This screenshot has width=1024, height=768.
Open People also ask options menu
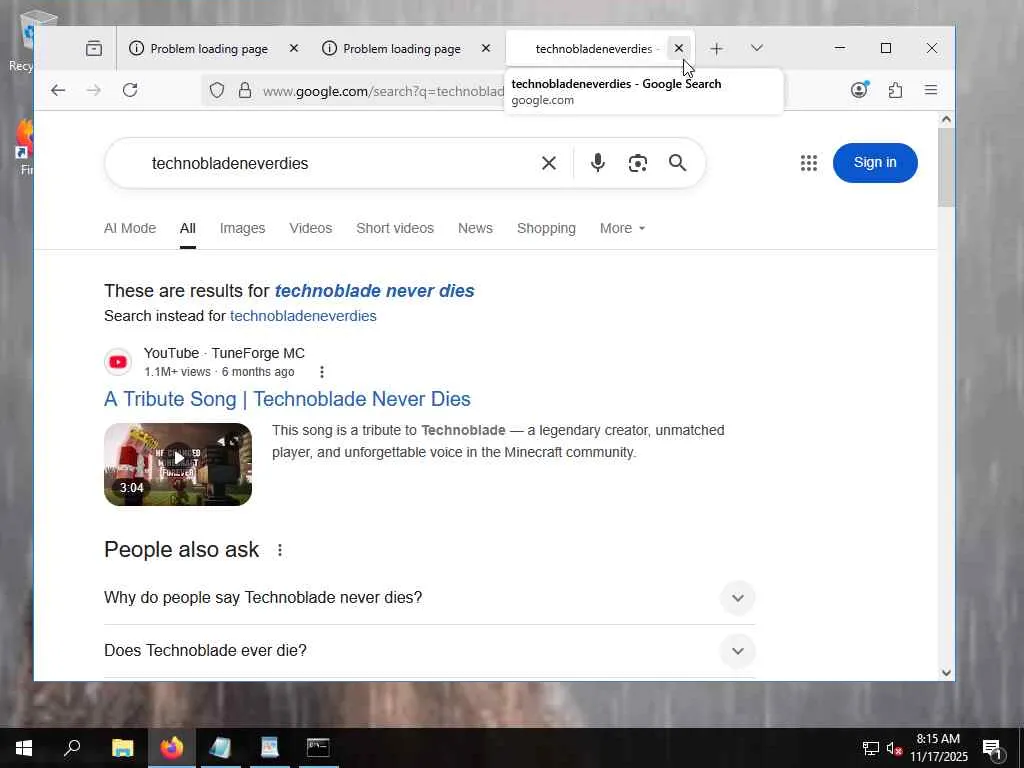tap(280, 550)
